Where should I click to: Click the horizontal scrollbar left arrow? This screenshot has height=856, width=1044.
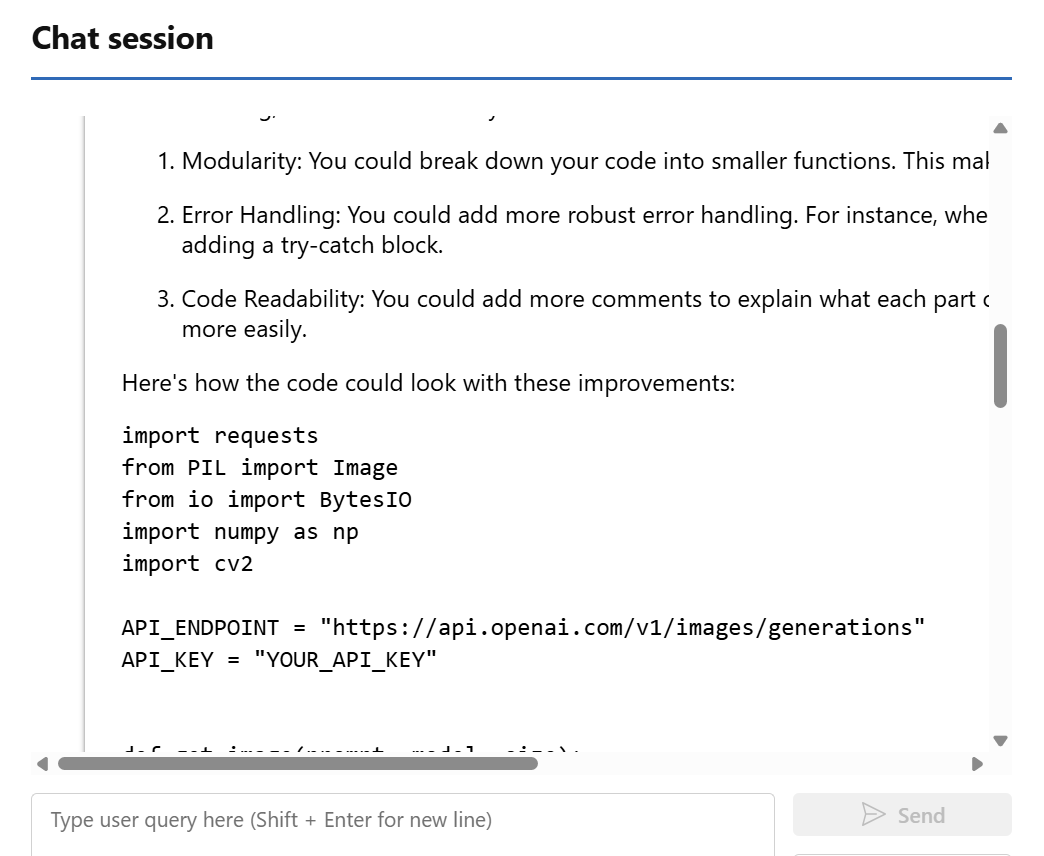point(41,764)
